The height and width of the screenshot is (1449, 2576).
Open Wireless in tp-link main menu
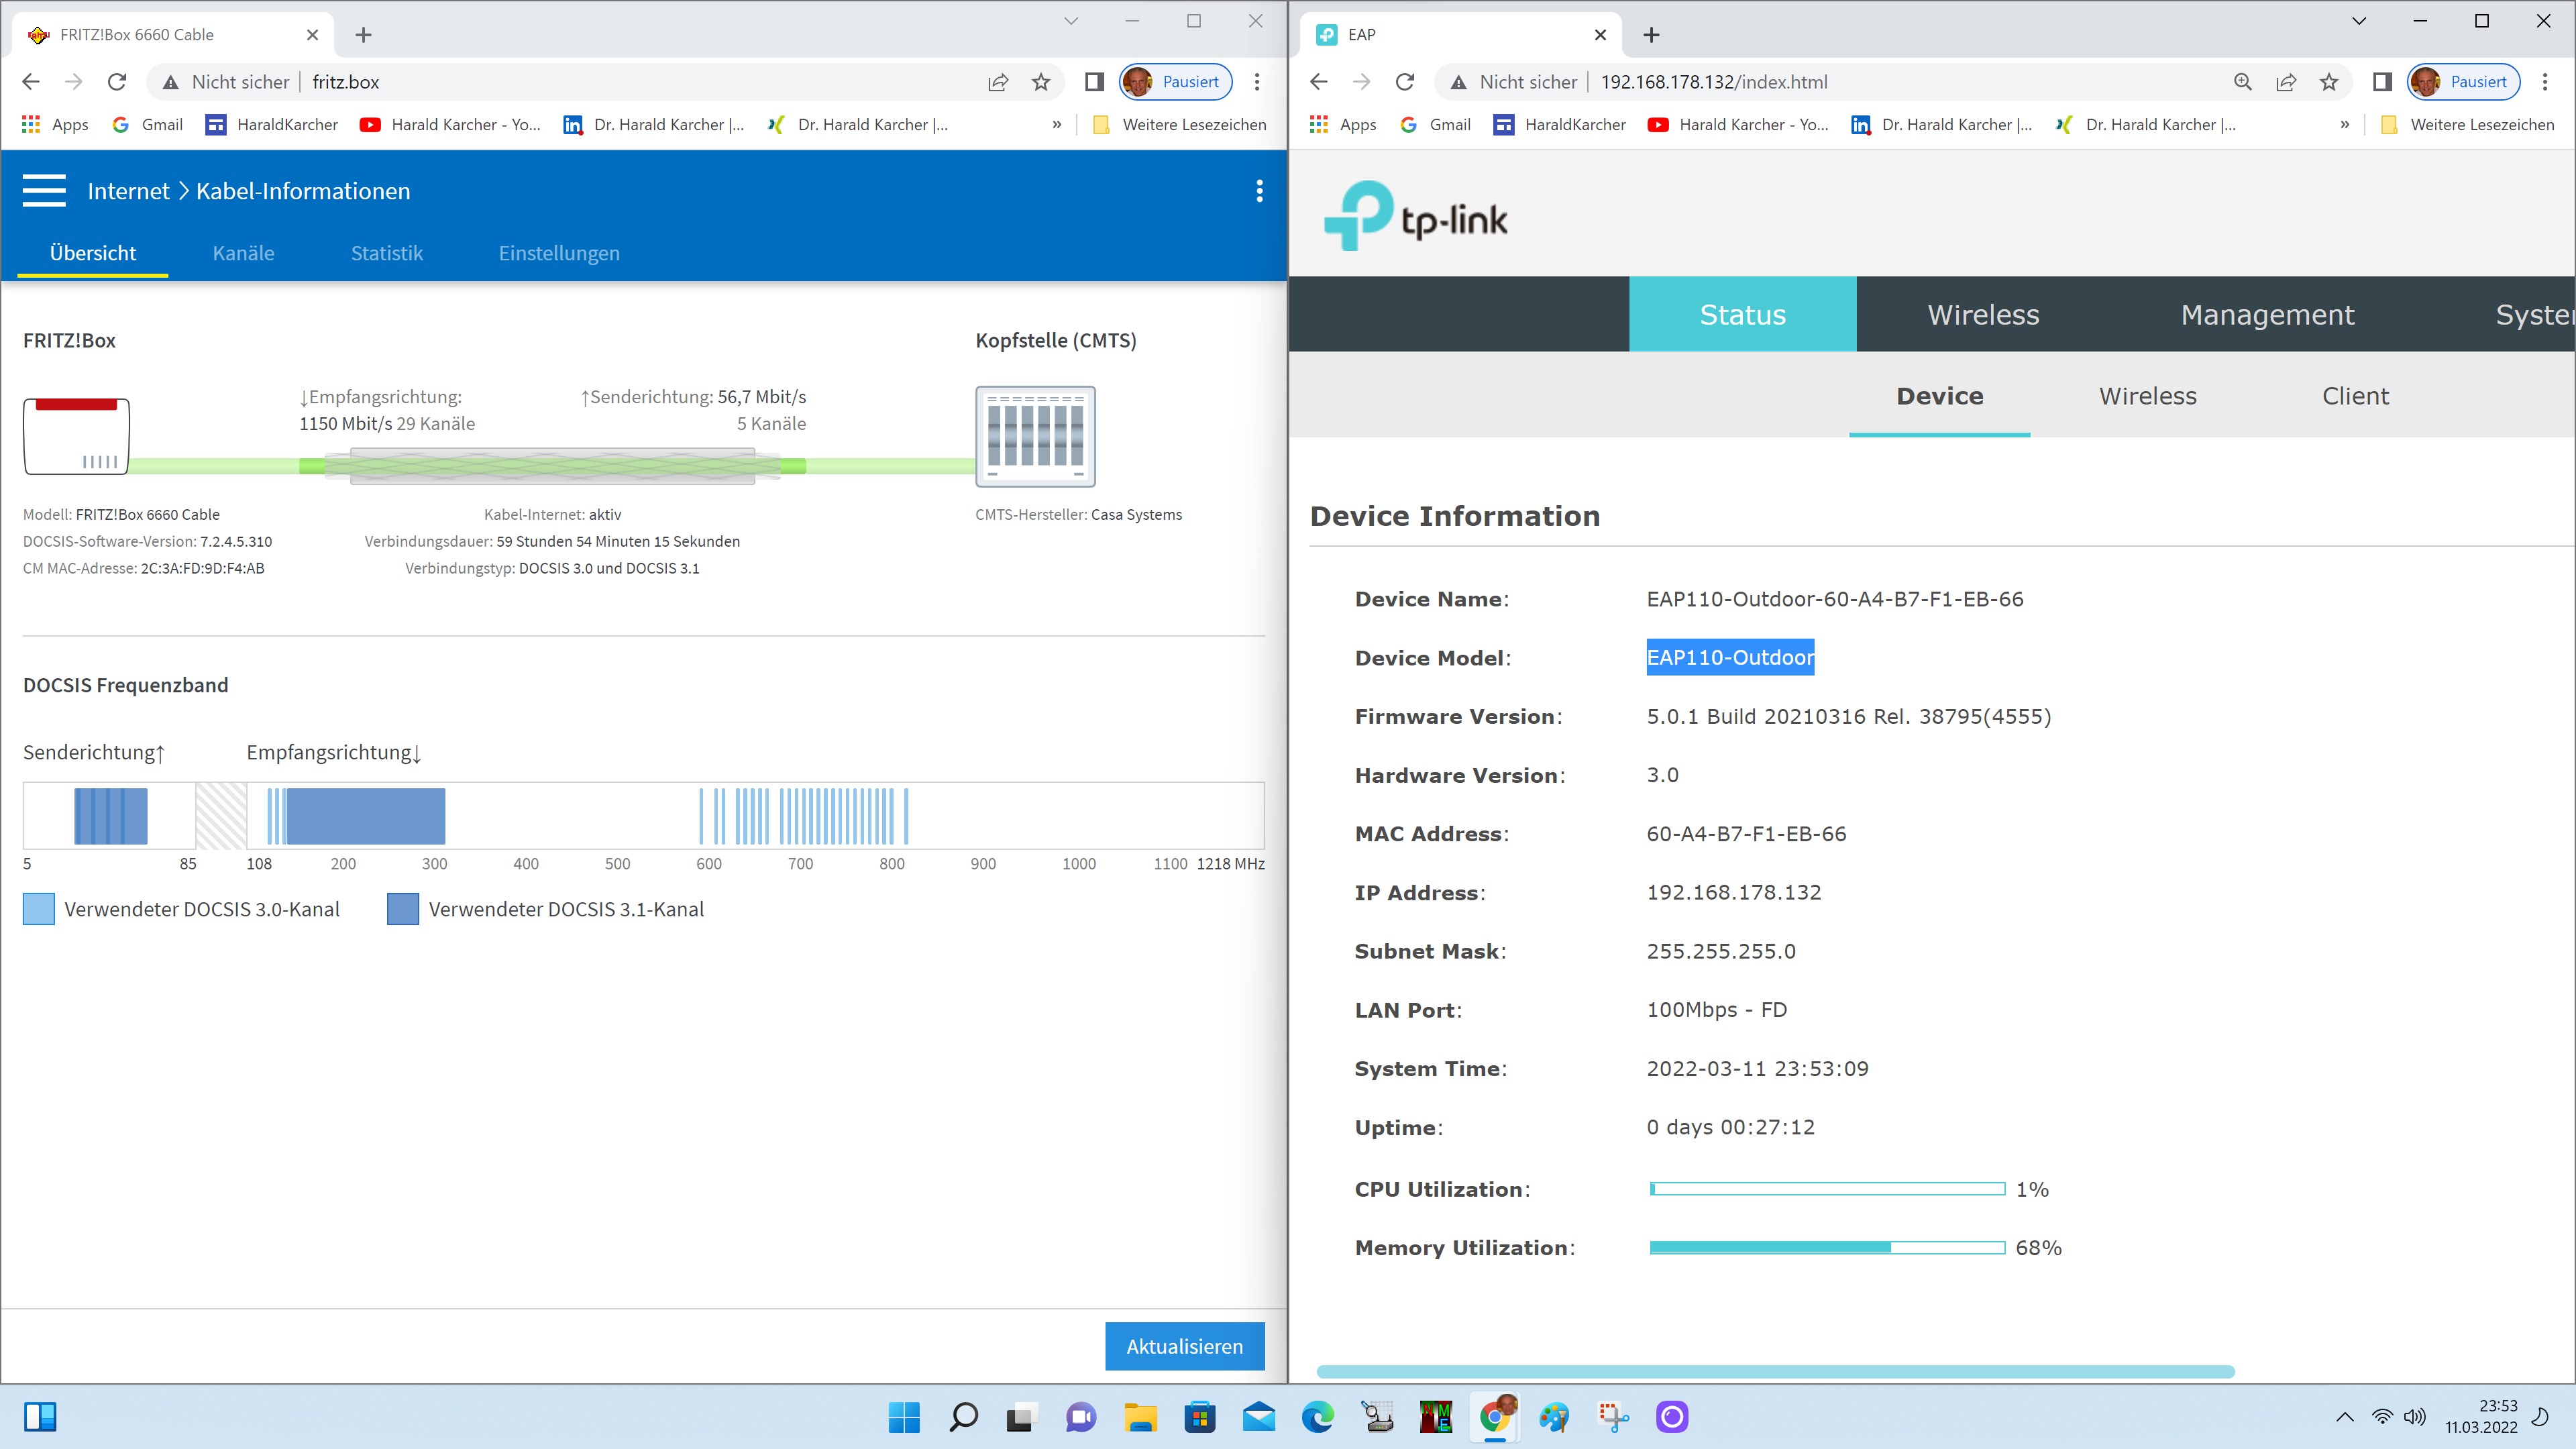tap(1983, 315)
